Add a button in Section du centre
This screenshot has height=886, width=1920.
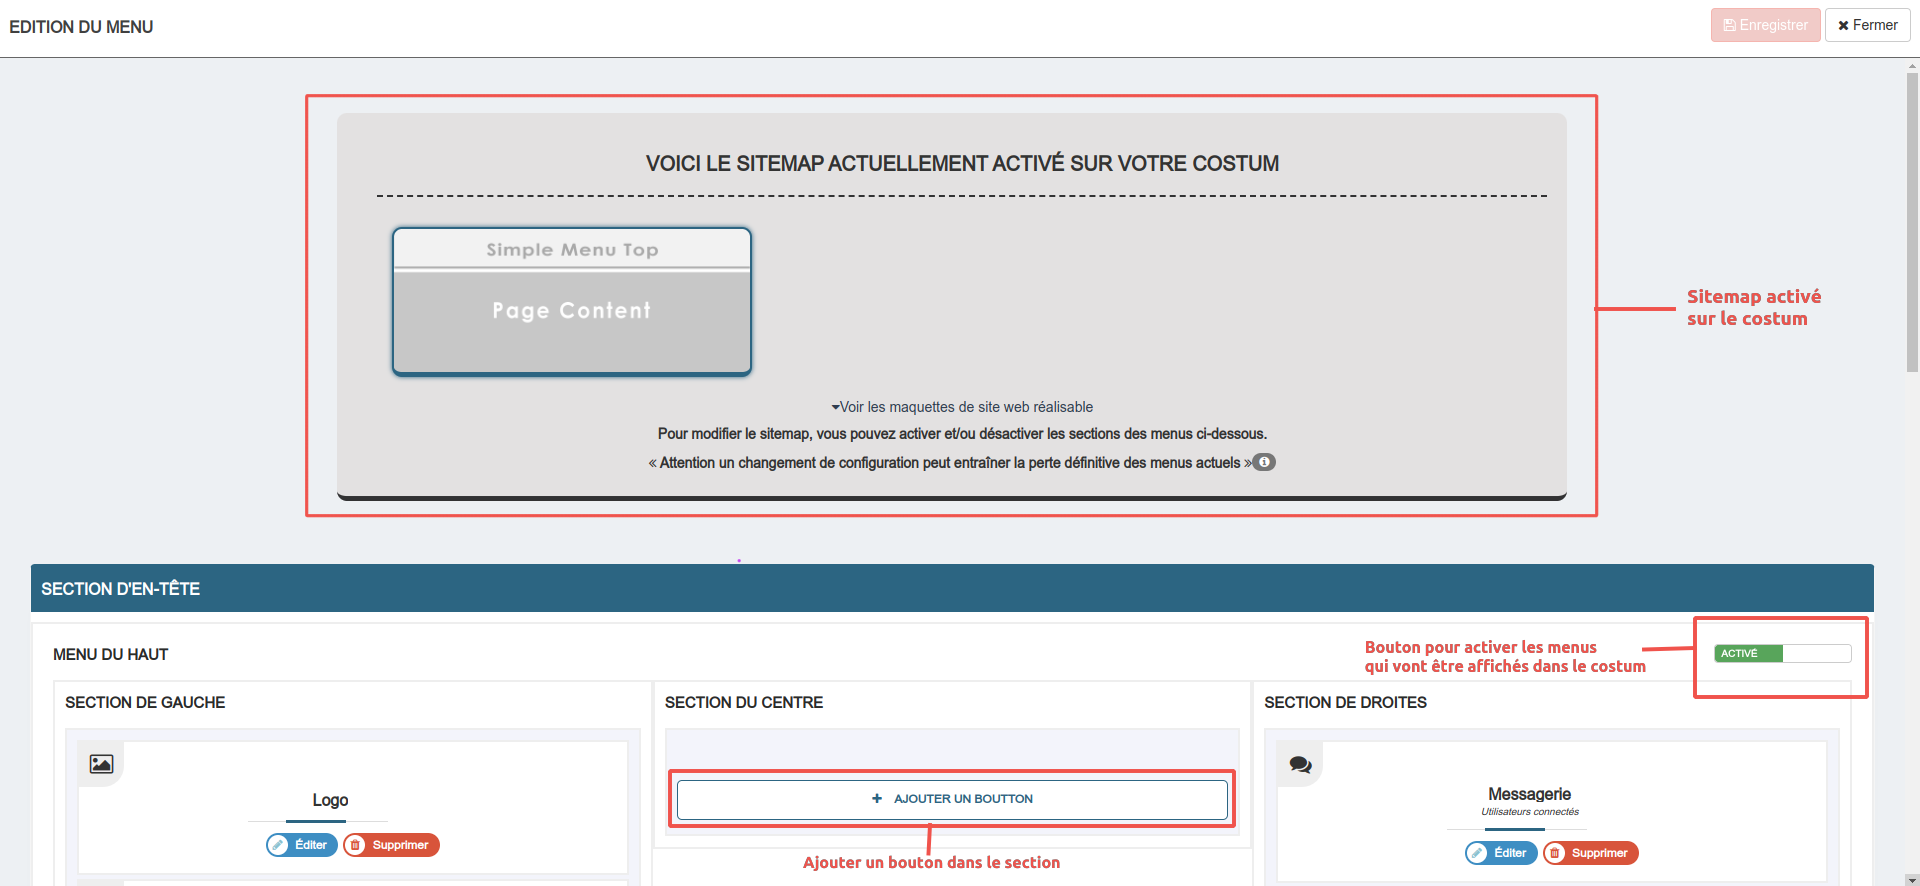click(952, 799)
